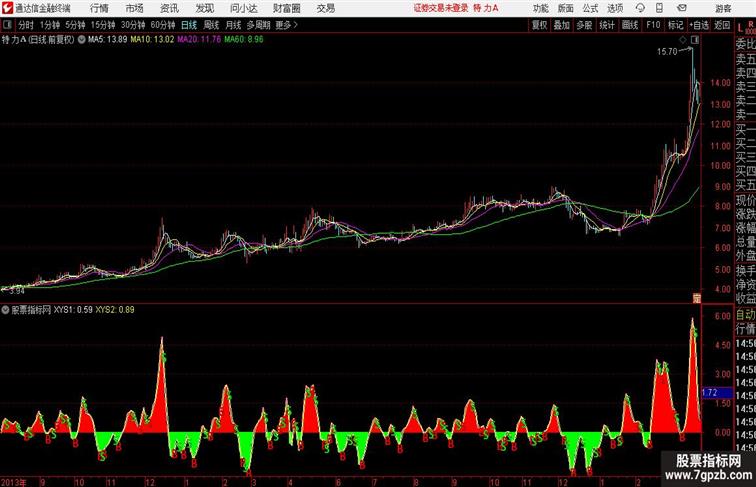
Task: Open the 行情 menu
Action: point(99,8)
